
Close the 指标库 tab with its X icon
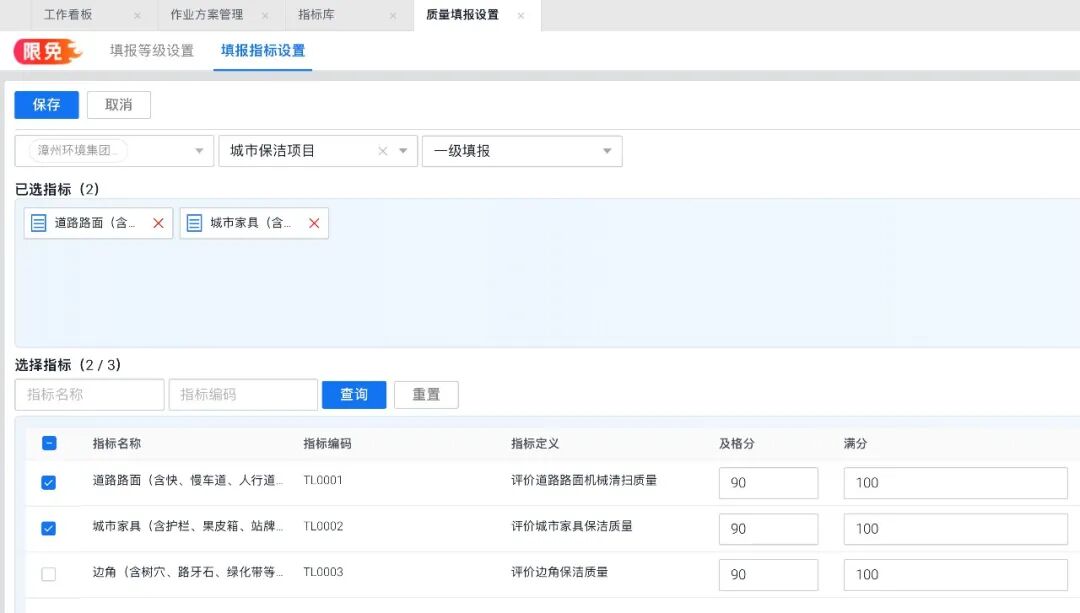pyautogui.click(x=390, y=16)
